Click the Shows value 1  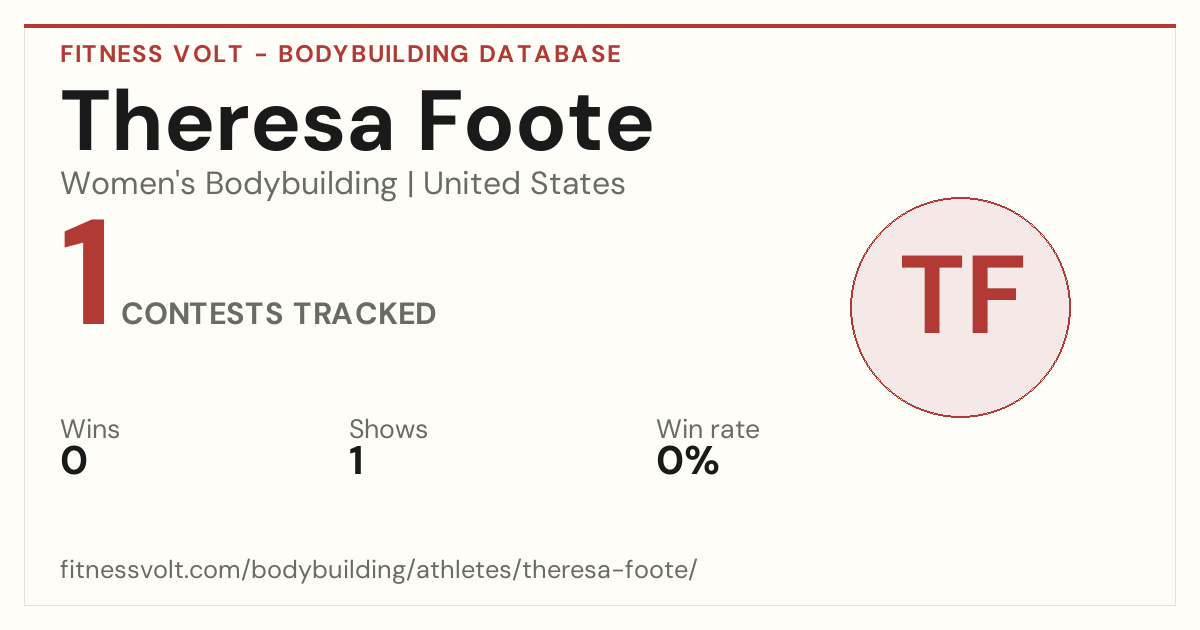(356, 461)
